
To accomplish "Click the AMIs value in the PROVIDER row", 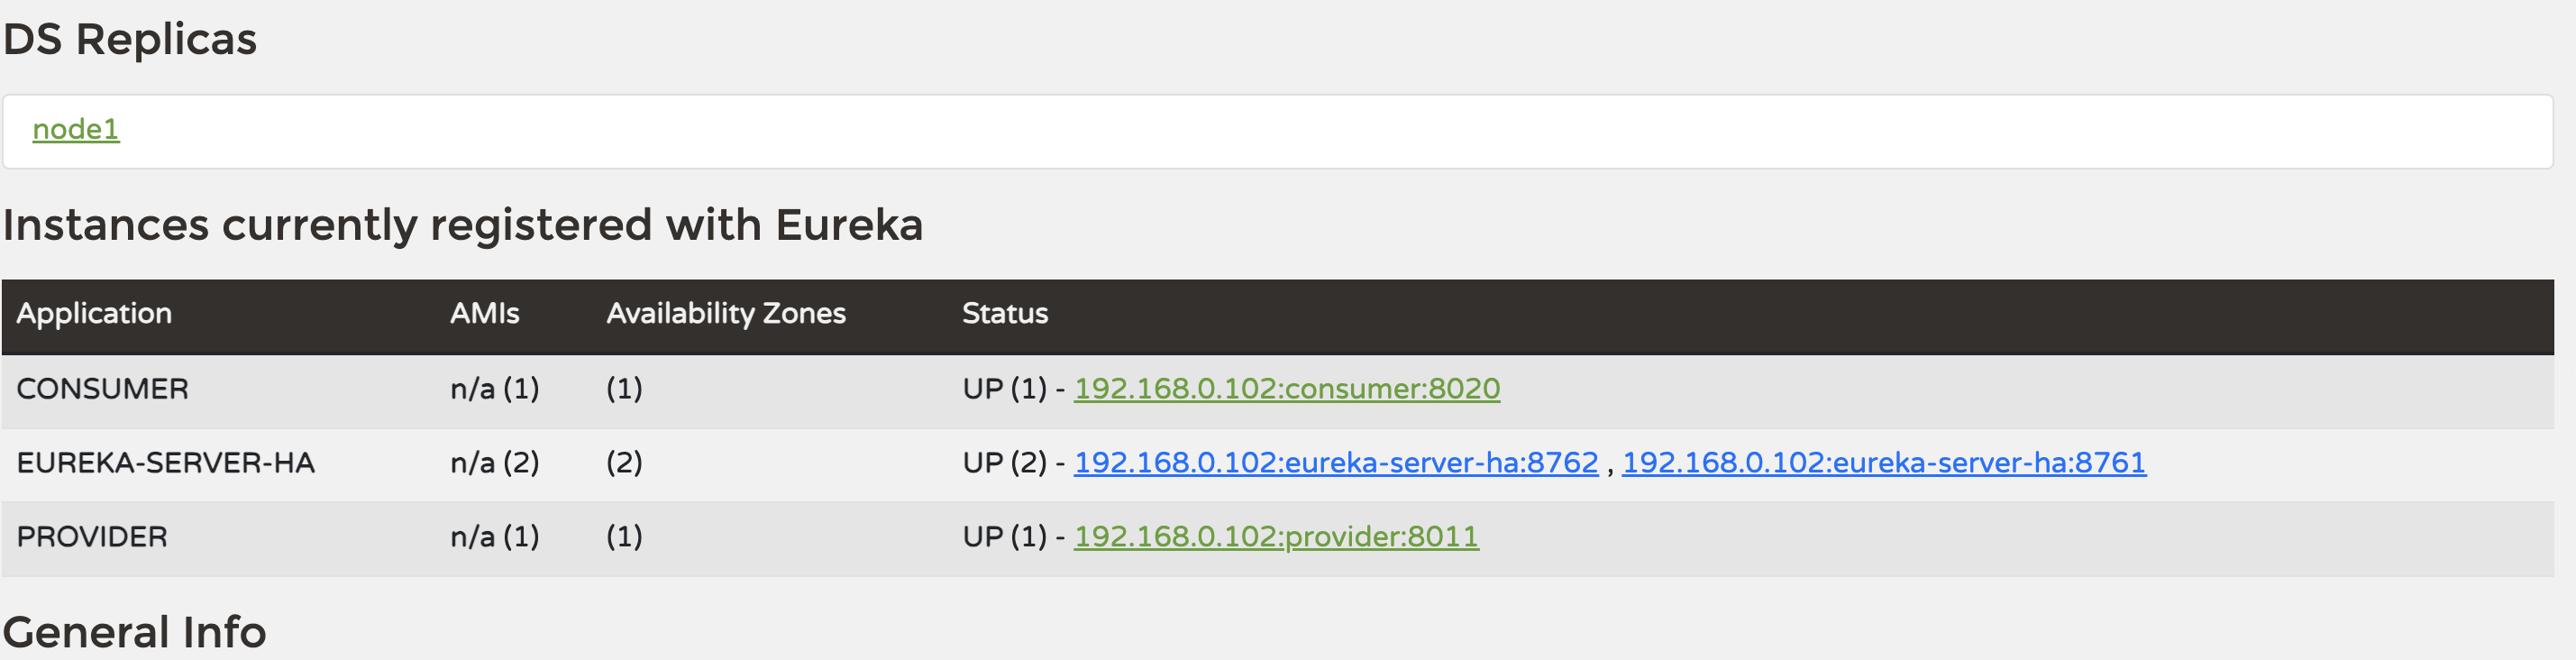I will click(494, 537).
